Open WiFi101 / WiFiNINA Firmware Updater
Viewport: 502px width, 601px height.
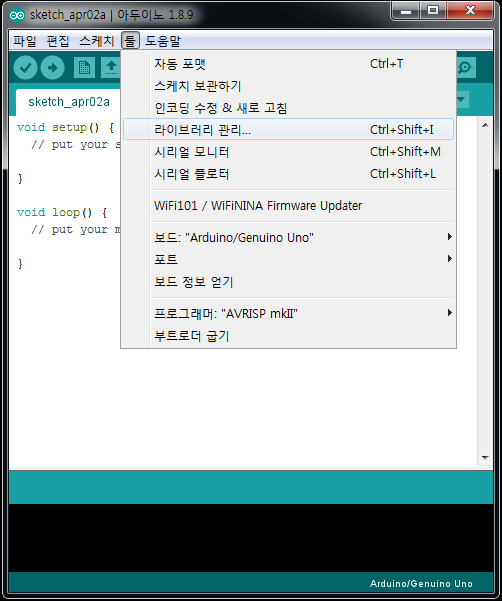pos(288,206)
